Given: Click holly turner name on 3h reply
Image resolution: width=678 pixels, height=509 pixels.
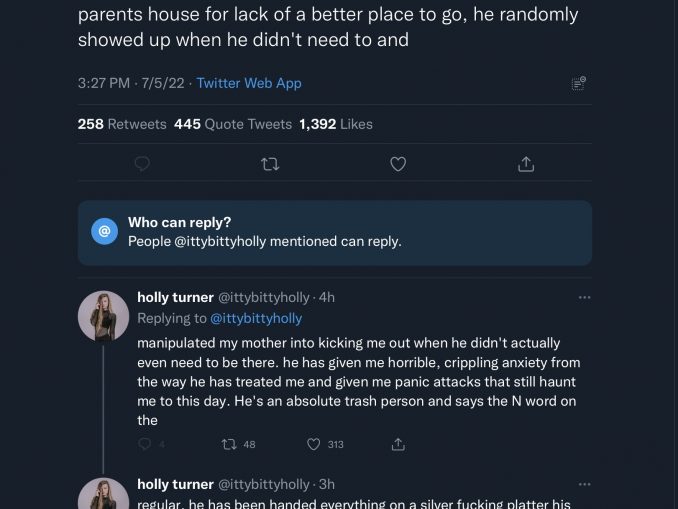Looking at the screenshot, I should [175, 484].
